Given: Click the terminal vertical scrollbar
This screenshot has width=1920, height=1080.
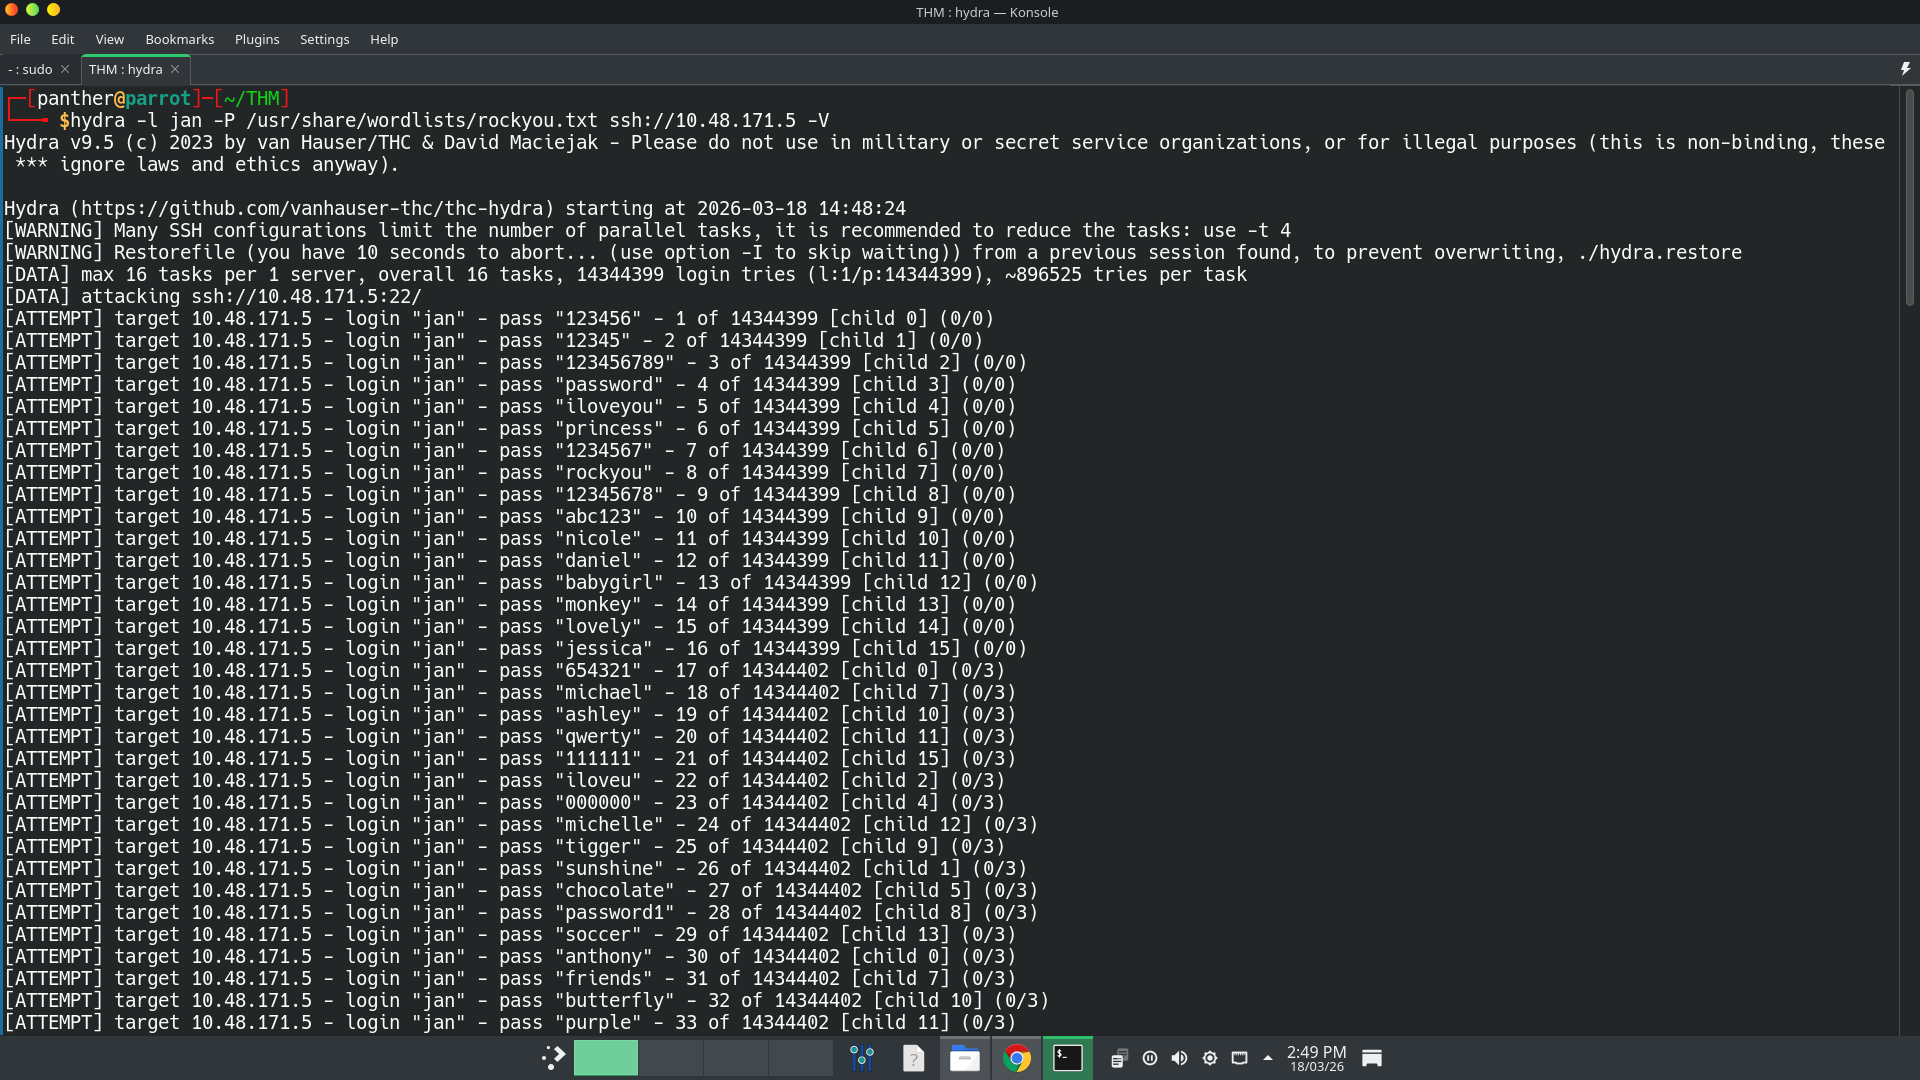Looking at the screenshot, I should pyautogui.click(x=1908, y=200).
